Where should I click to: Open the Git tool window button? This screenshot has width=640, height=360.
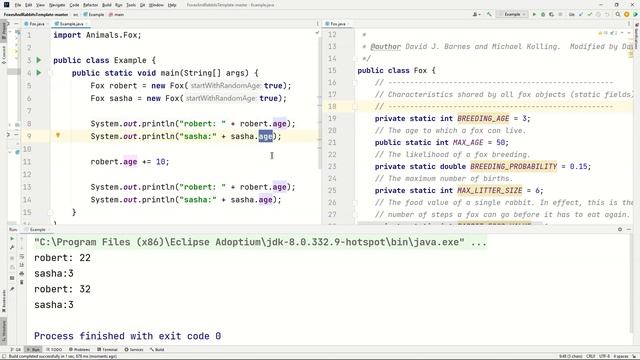(16, 350)
